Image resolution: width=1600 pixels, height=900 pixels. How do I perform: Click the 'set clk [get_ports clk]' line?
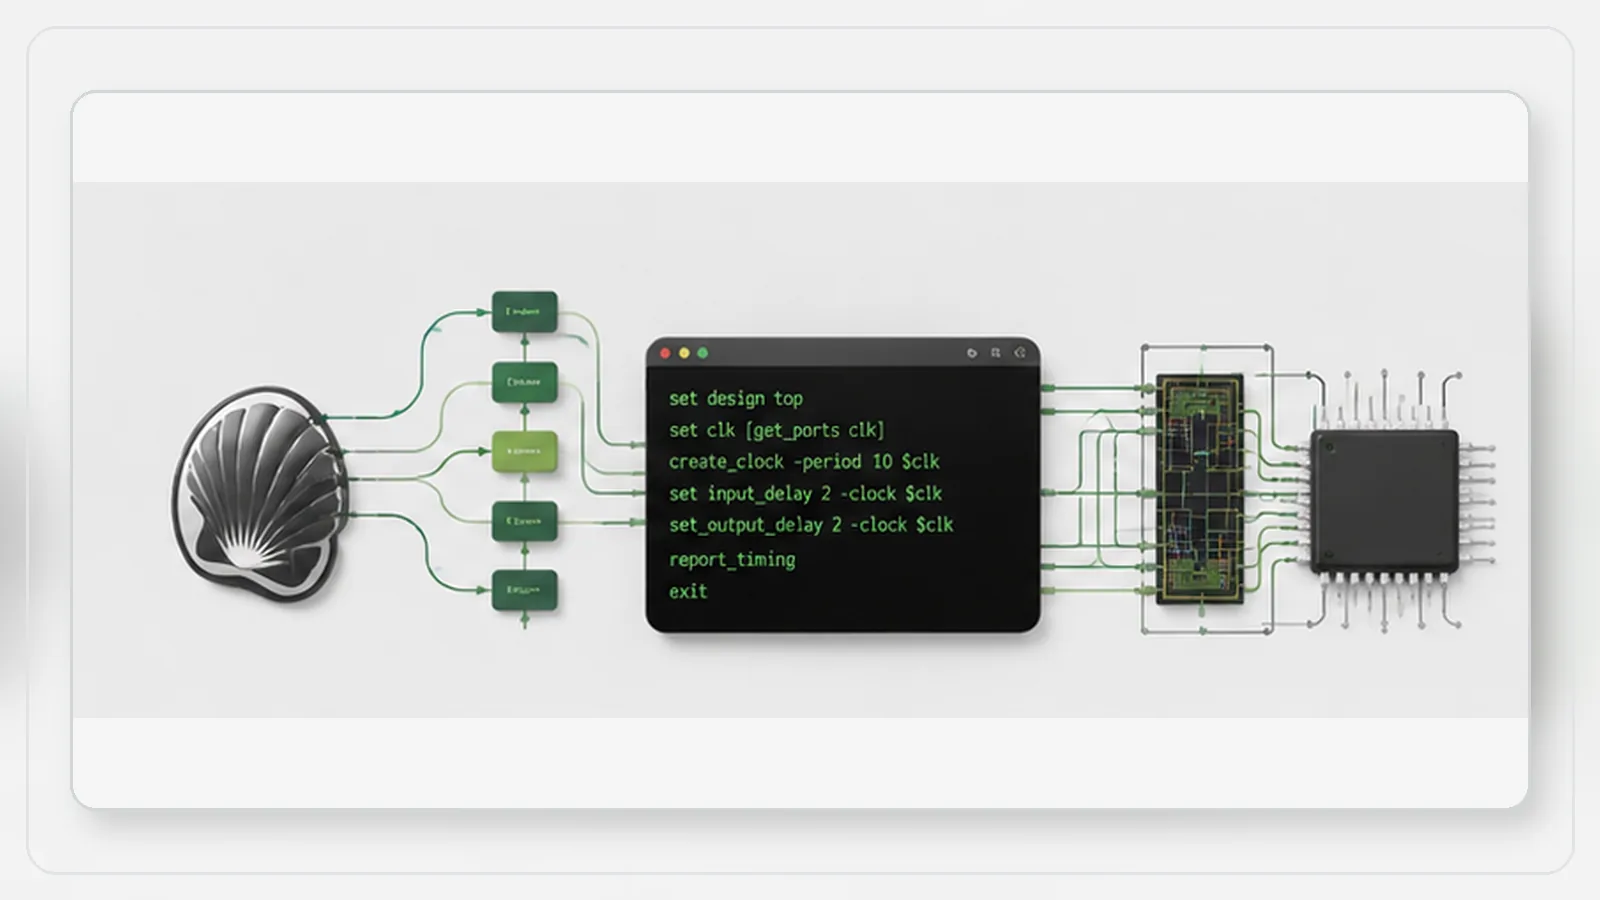point(776,430)
